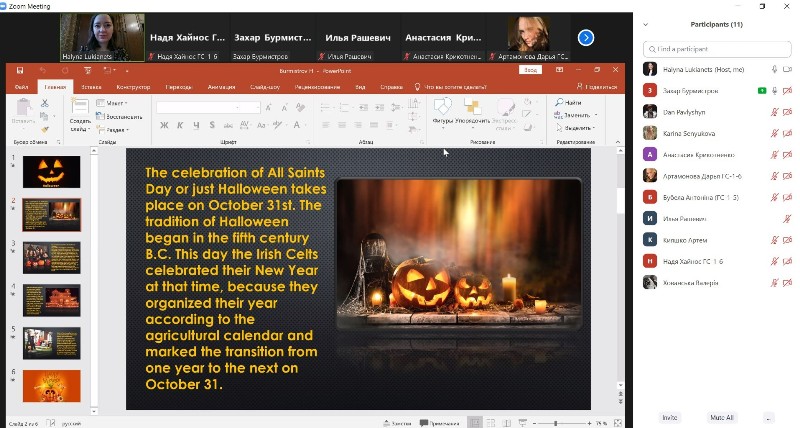Click the Find a participant search field

pyautogui.click(x=717, y=49)
